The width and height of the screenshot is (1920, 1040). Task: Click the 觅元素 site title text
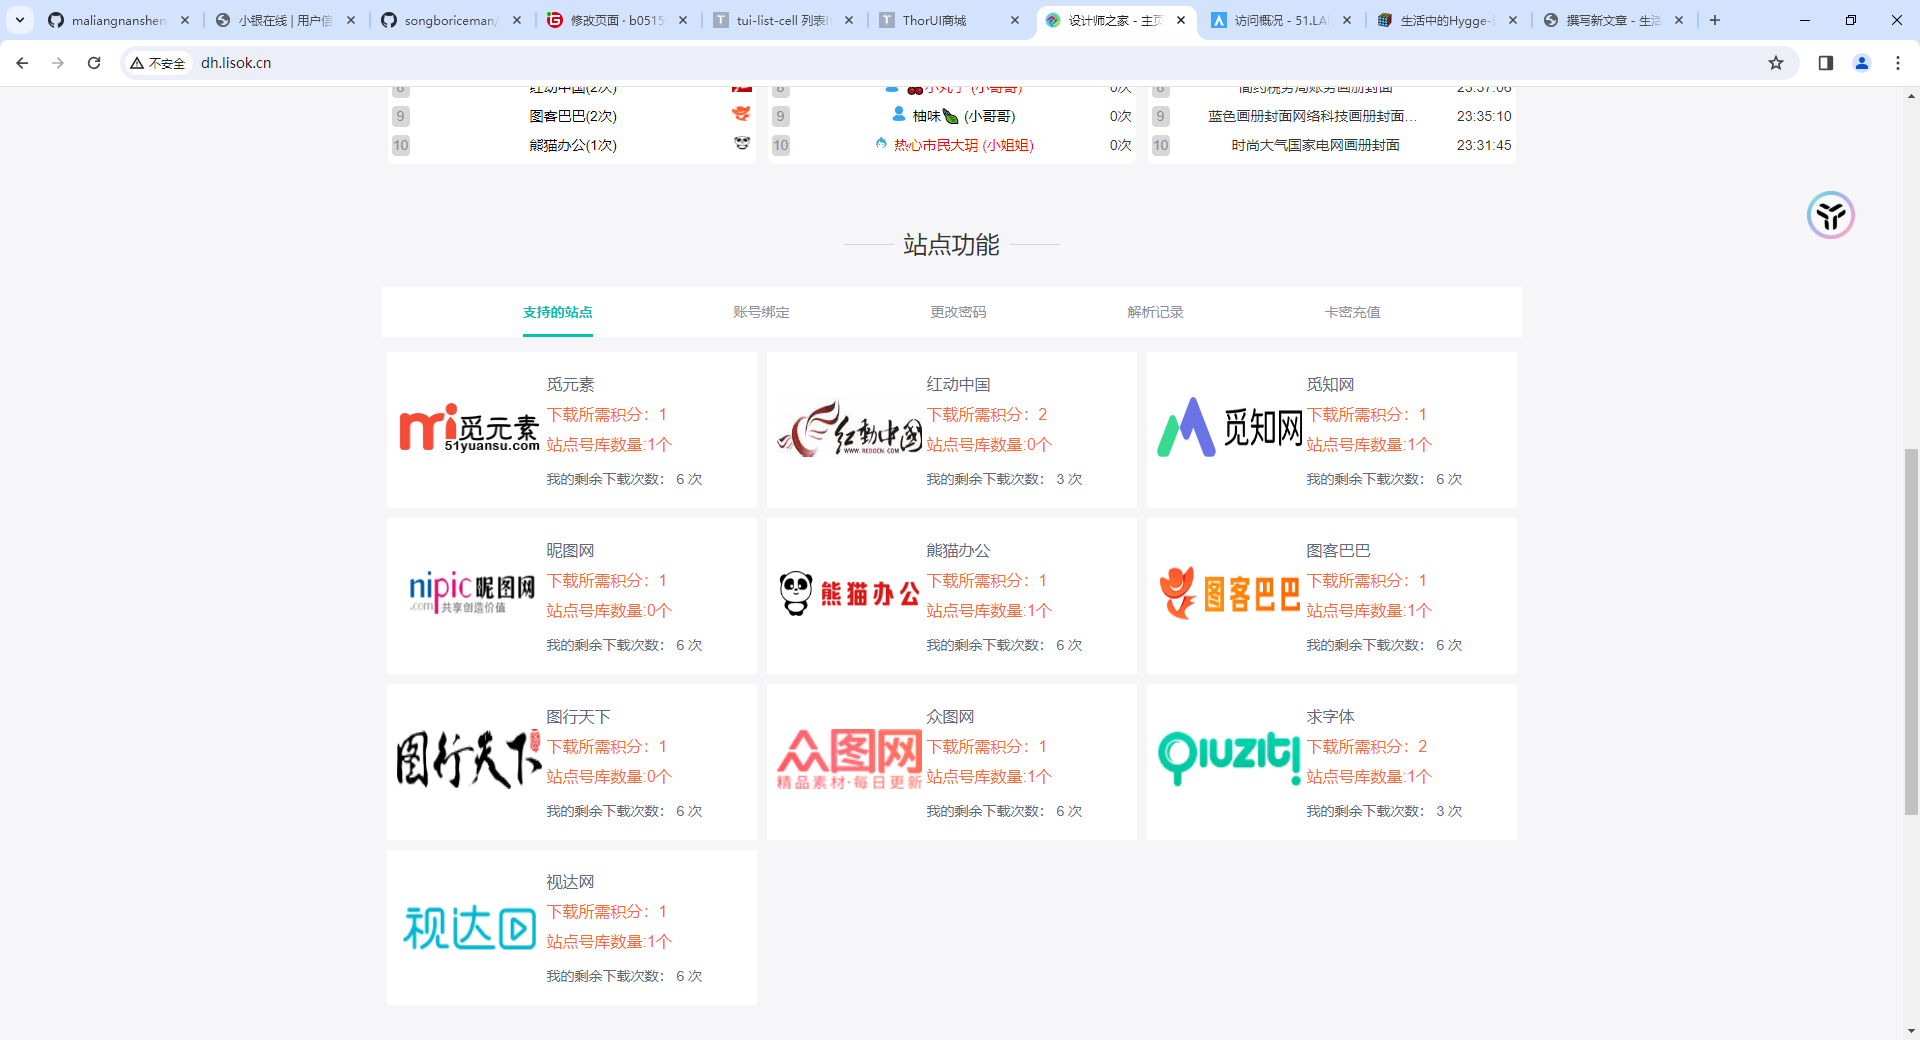[x=570, y=384]
